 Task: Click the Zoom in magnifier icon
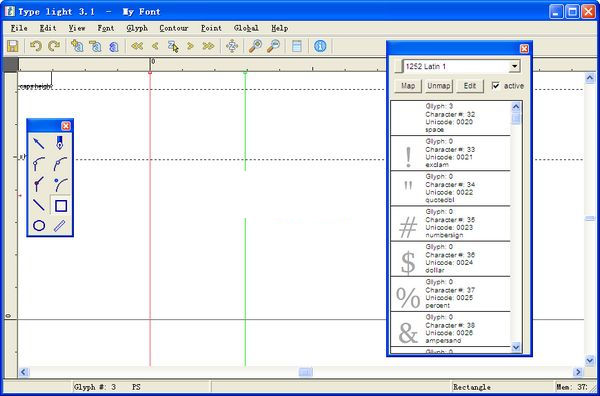coord(255,46)
